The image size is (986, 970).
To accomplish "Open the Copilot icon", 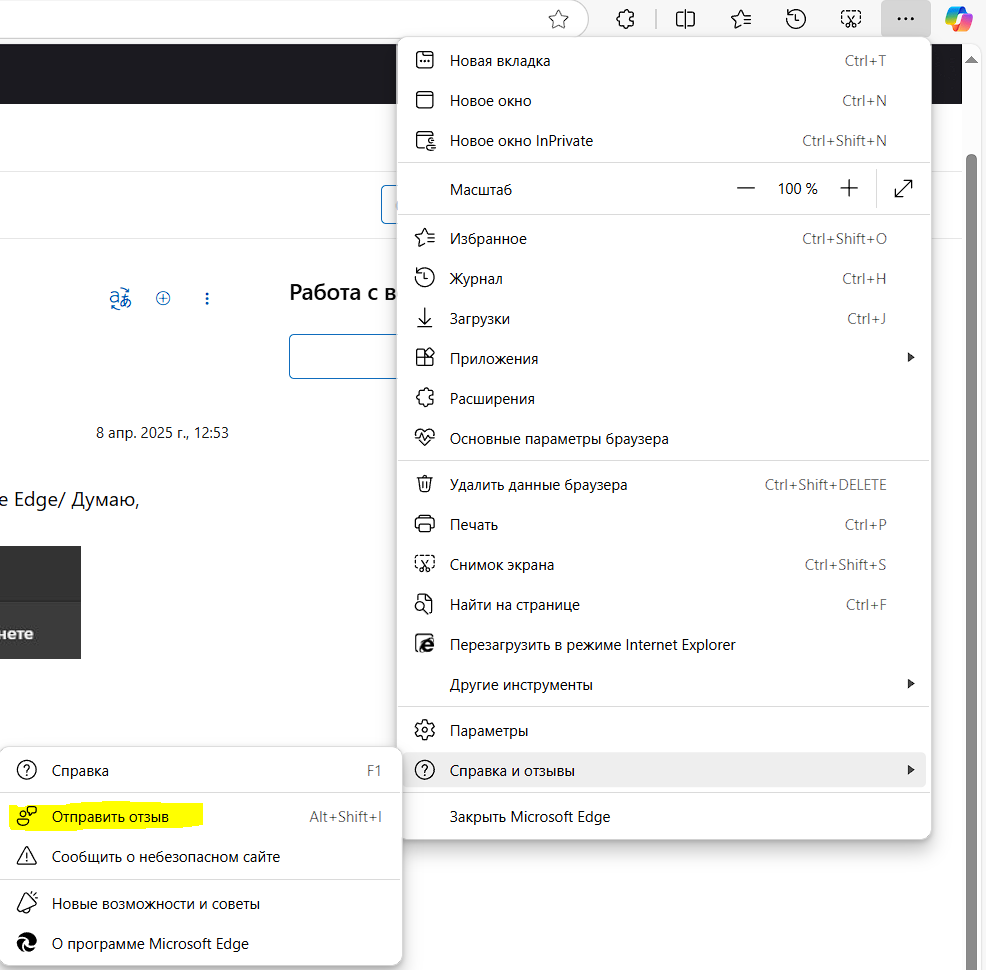I will tap(958, 19).
